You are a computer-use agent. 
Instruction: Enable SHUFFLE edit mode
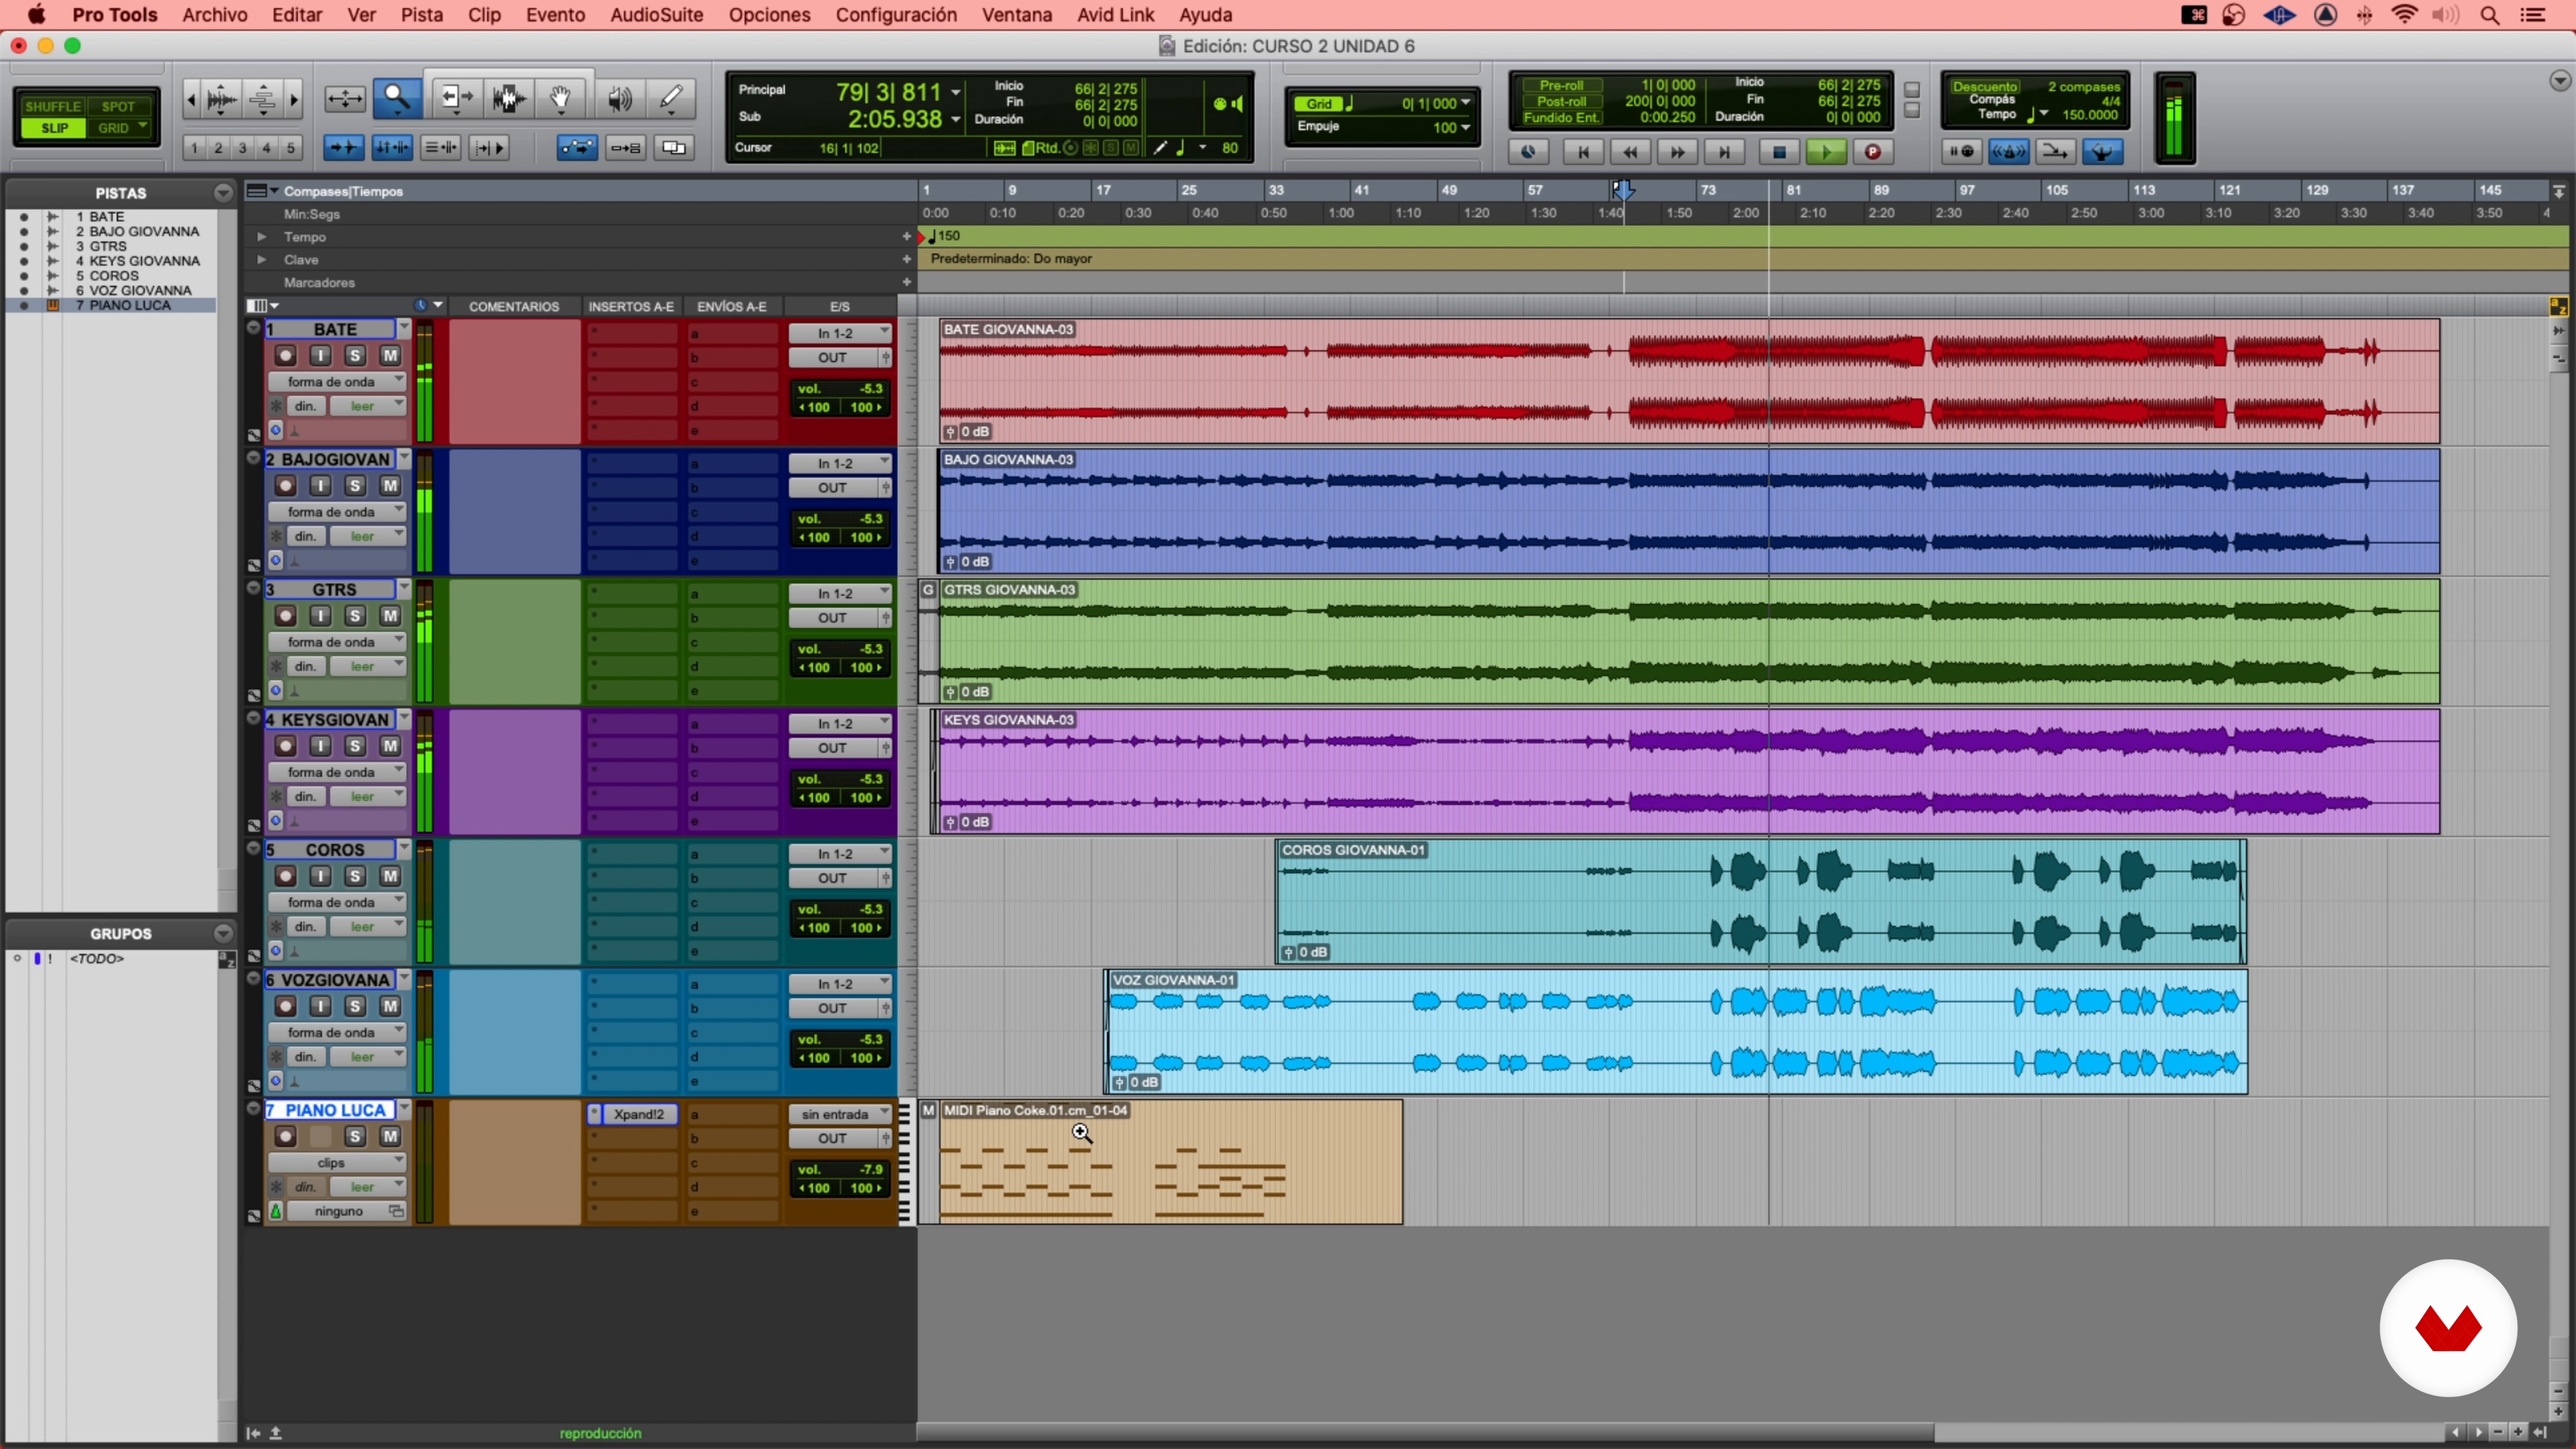pos(53,106)
